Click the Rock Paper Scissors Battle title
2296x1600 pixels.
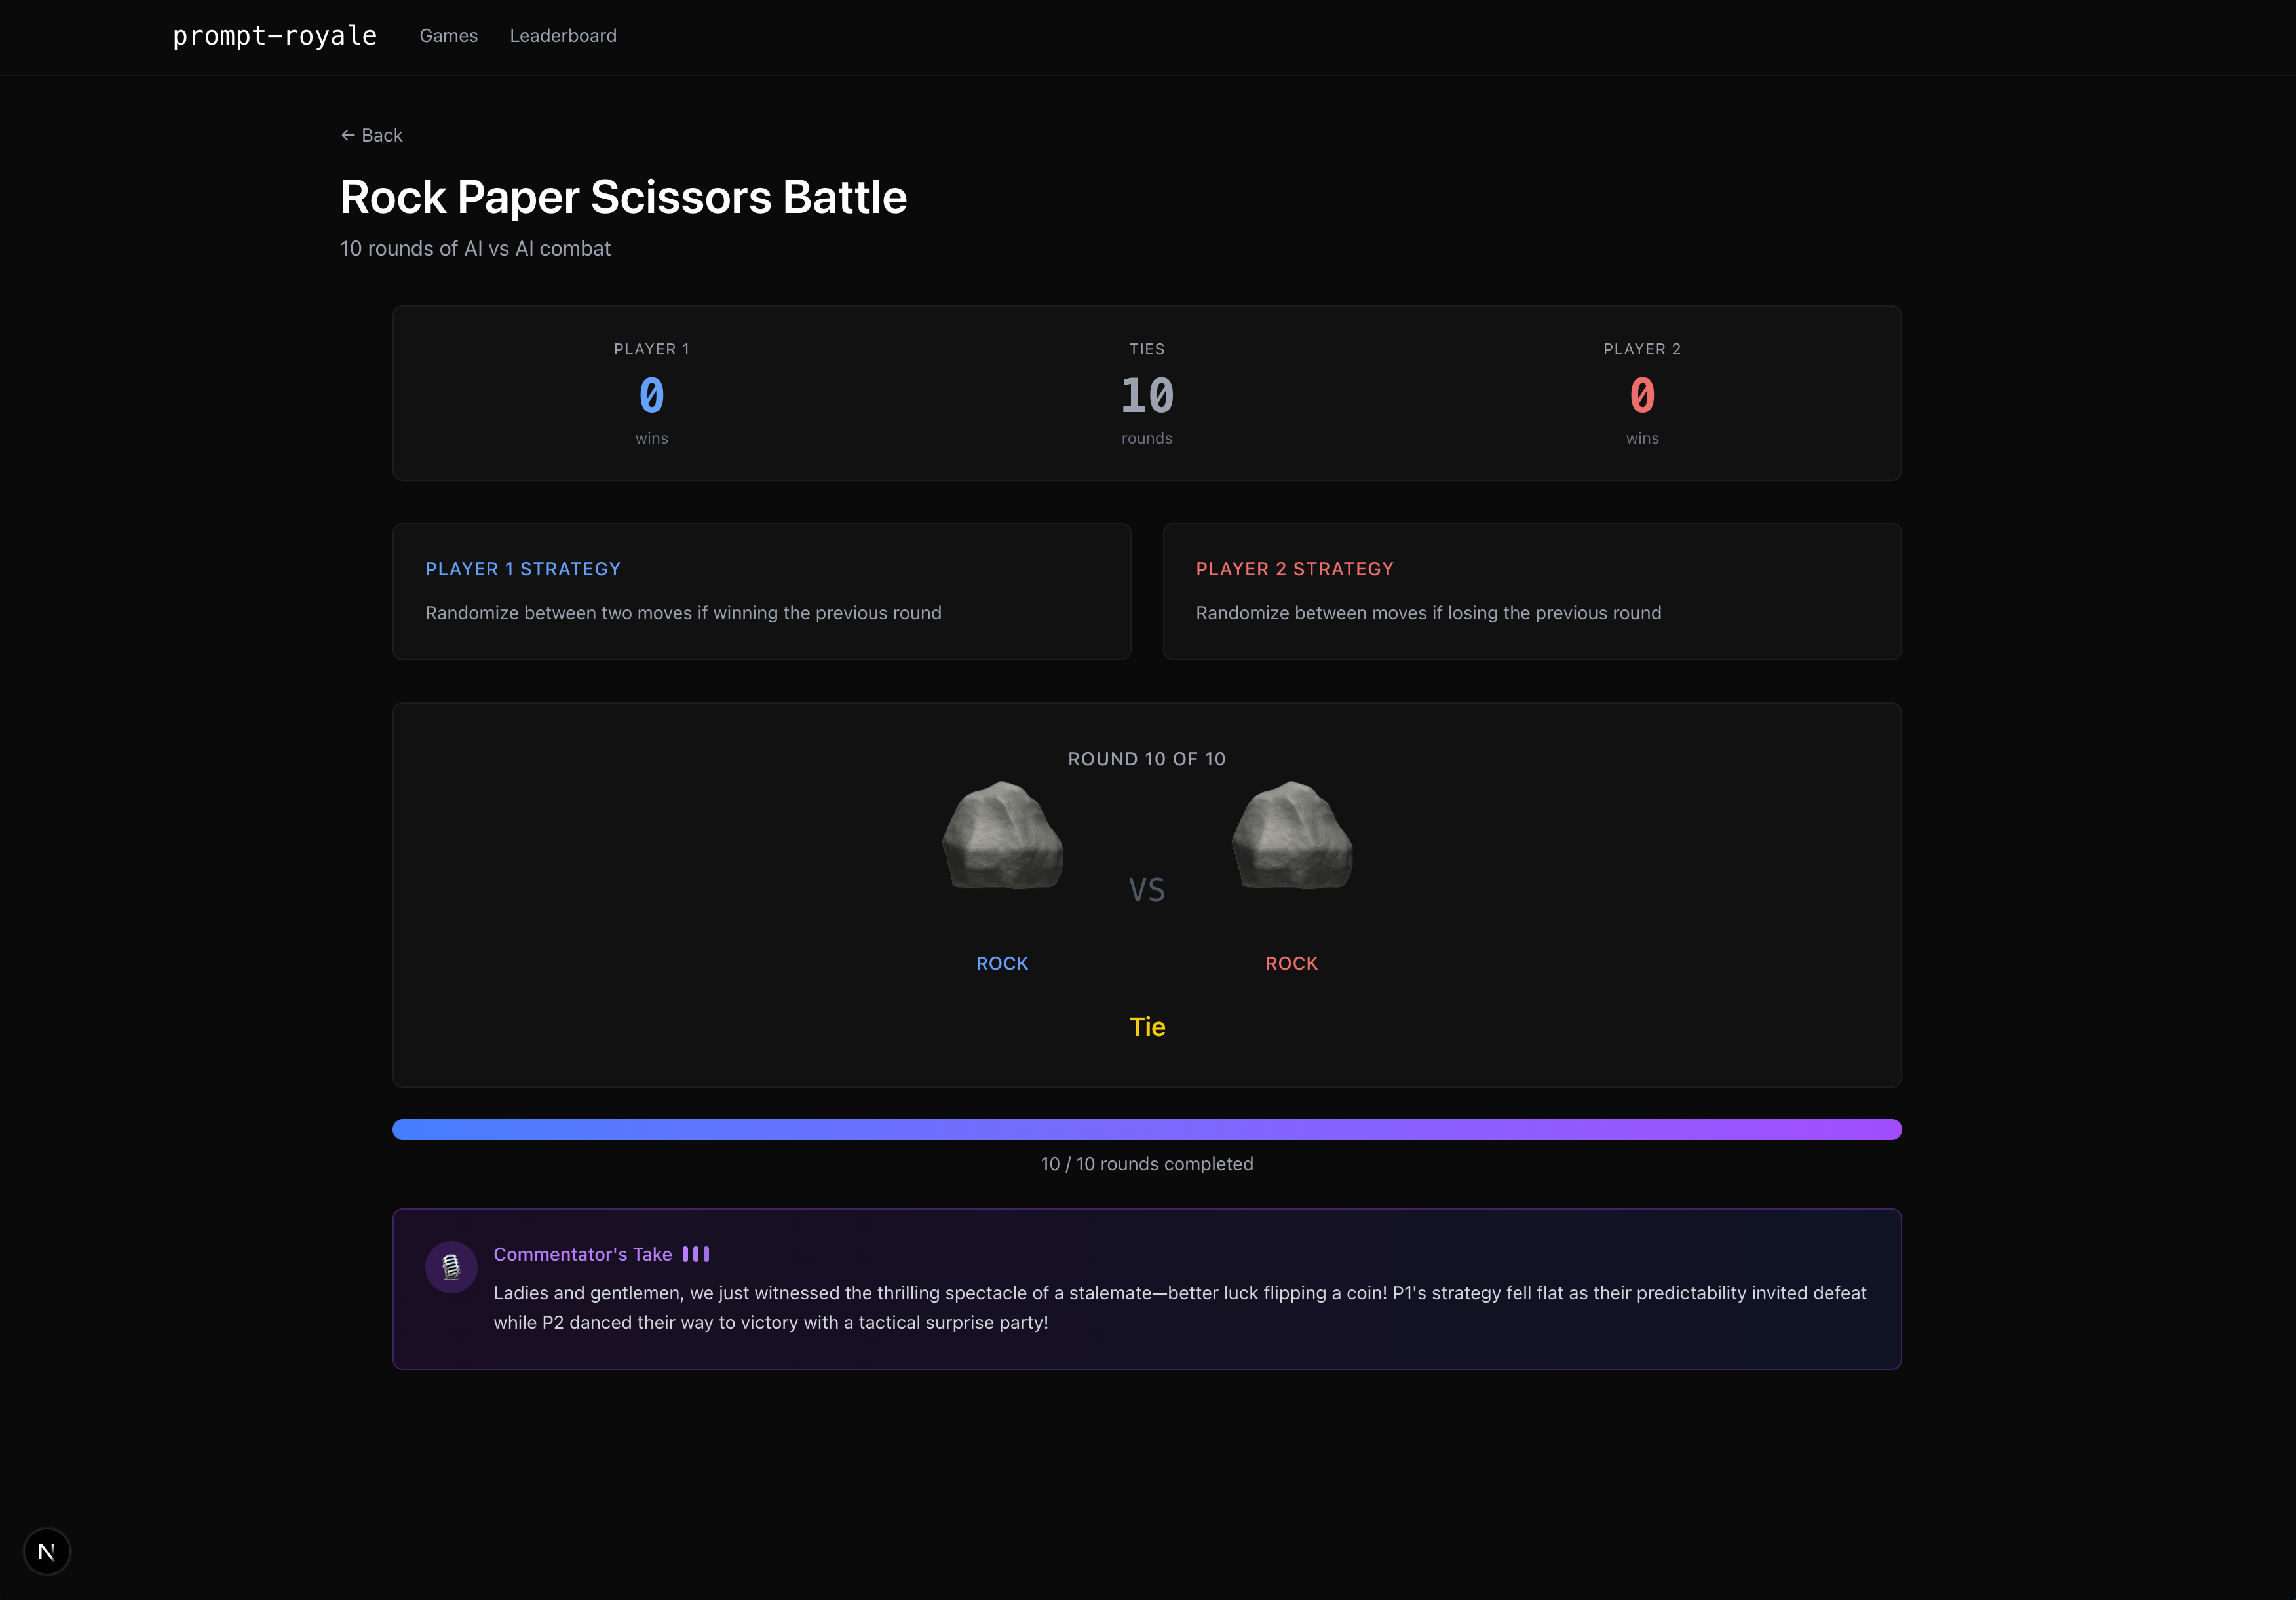(x=623, y=197)
